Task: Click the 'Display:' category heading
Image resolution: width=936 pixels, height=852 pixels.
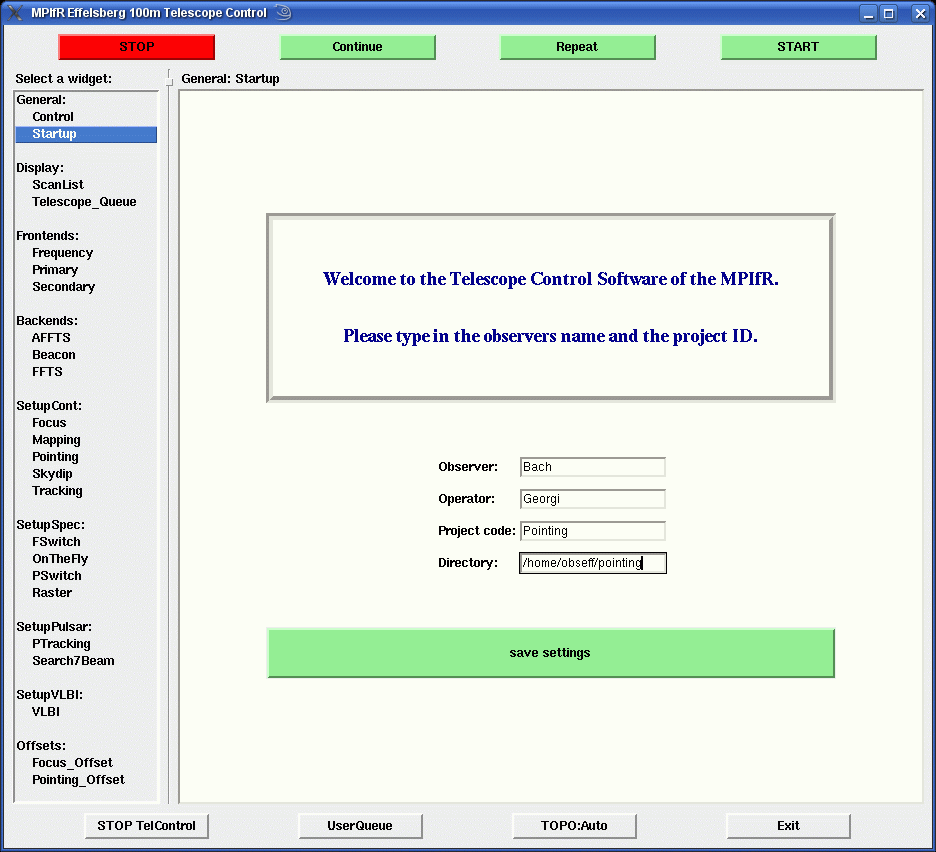Action: click(40, 168)
